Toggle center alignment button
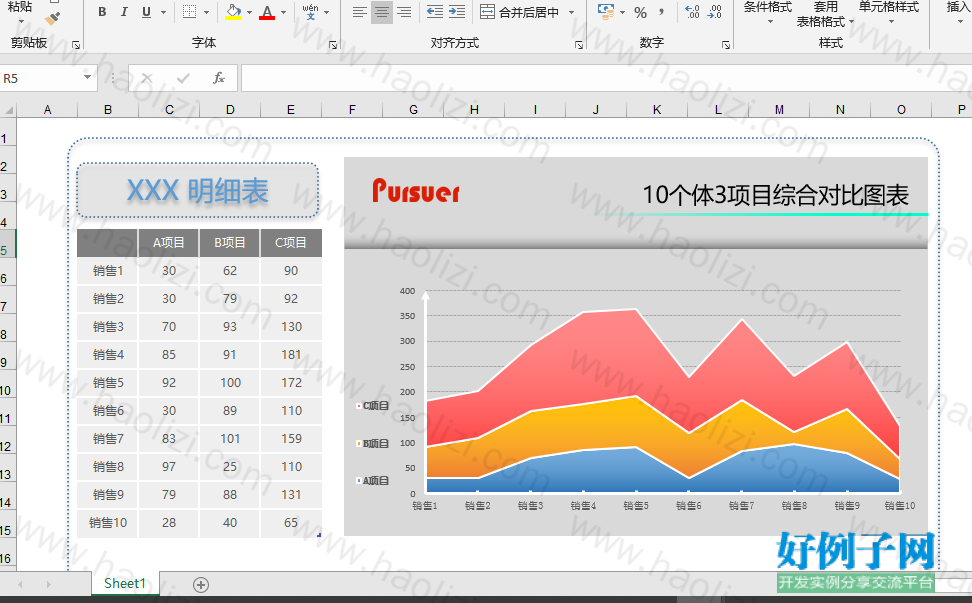972x603 pixels. (382, 12)
